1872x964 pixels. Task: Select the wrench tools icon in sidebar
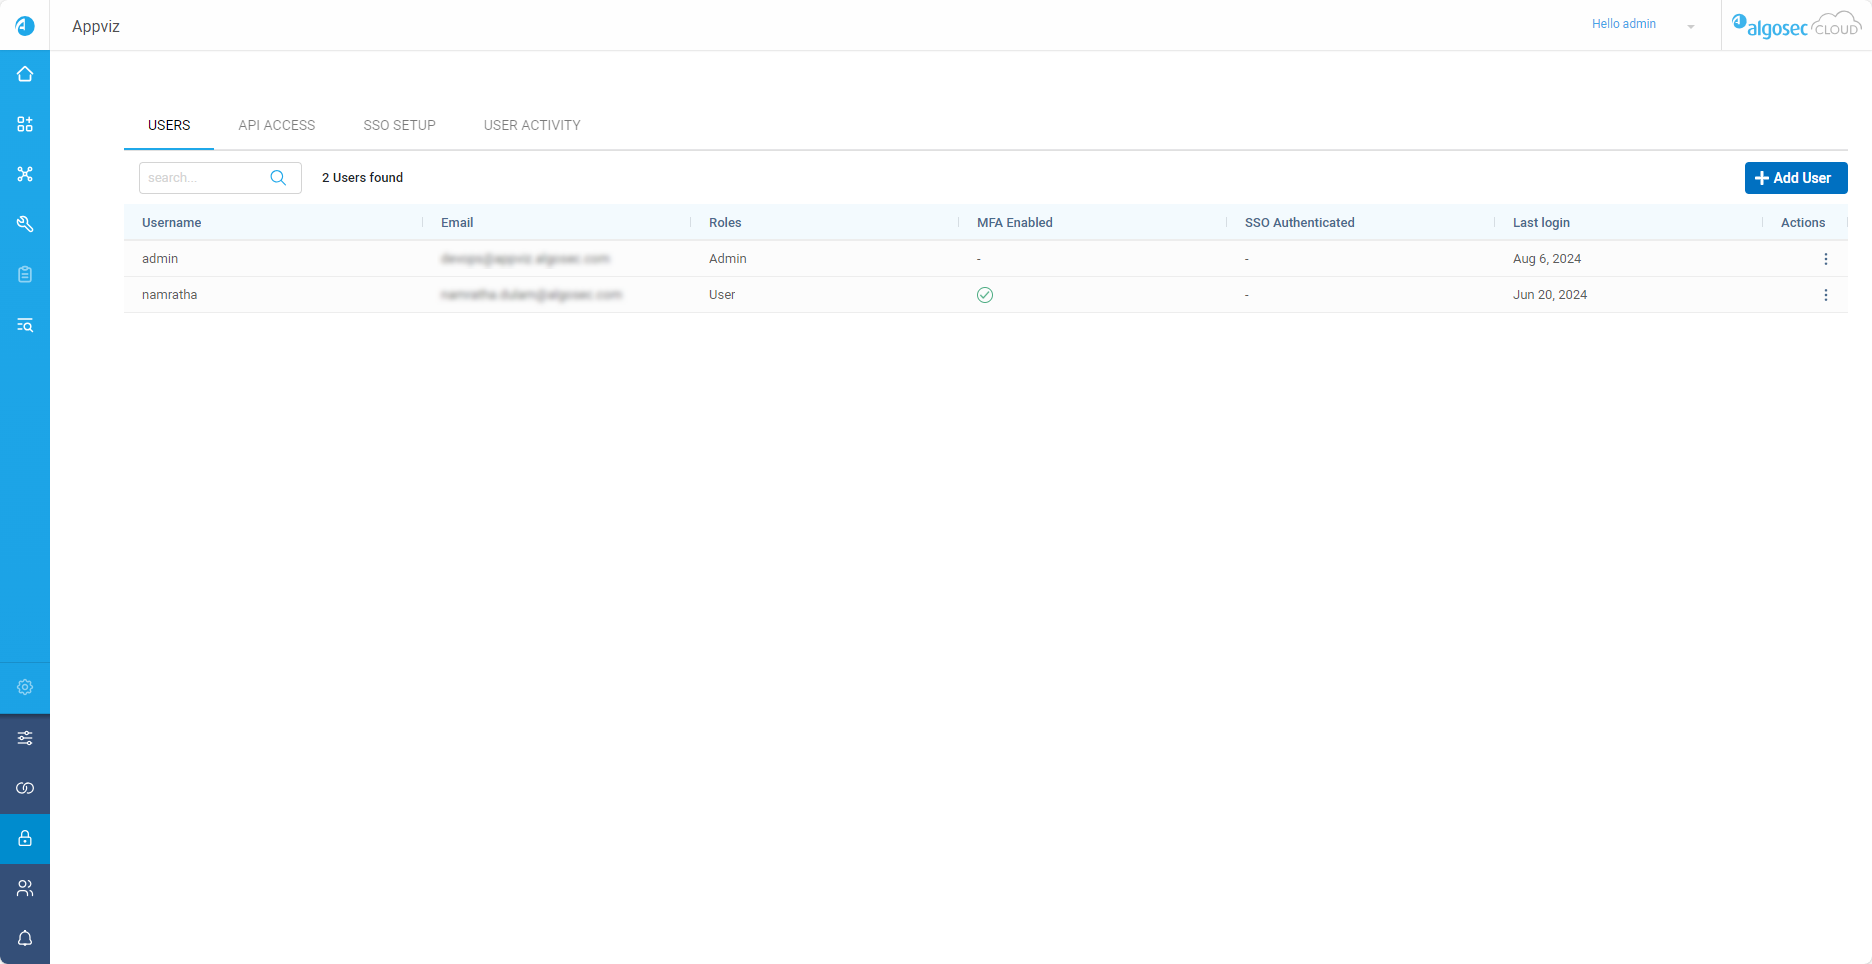pyautogui.click(x=25, y=224)
